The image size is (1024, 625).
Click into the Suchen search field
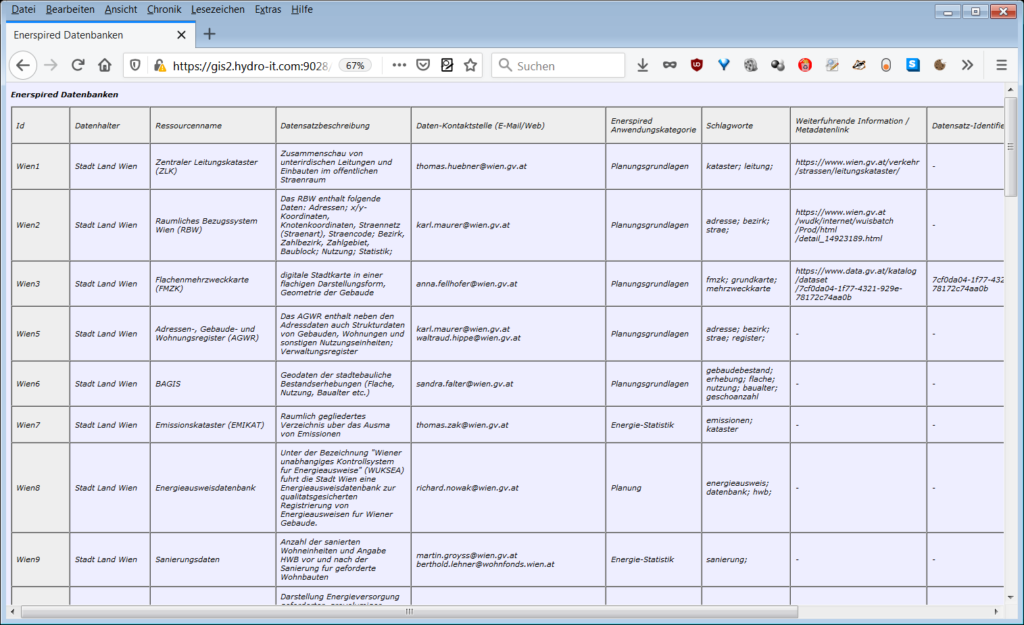pyautogui.click(x=558, y=65)
